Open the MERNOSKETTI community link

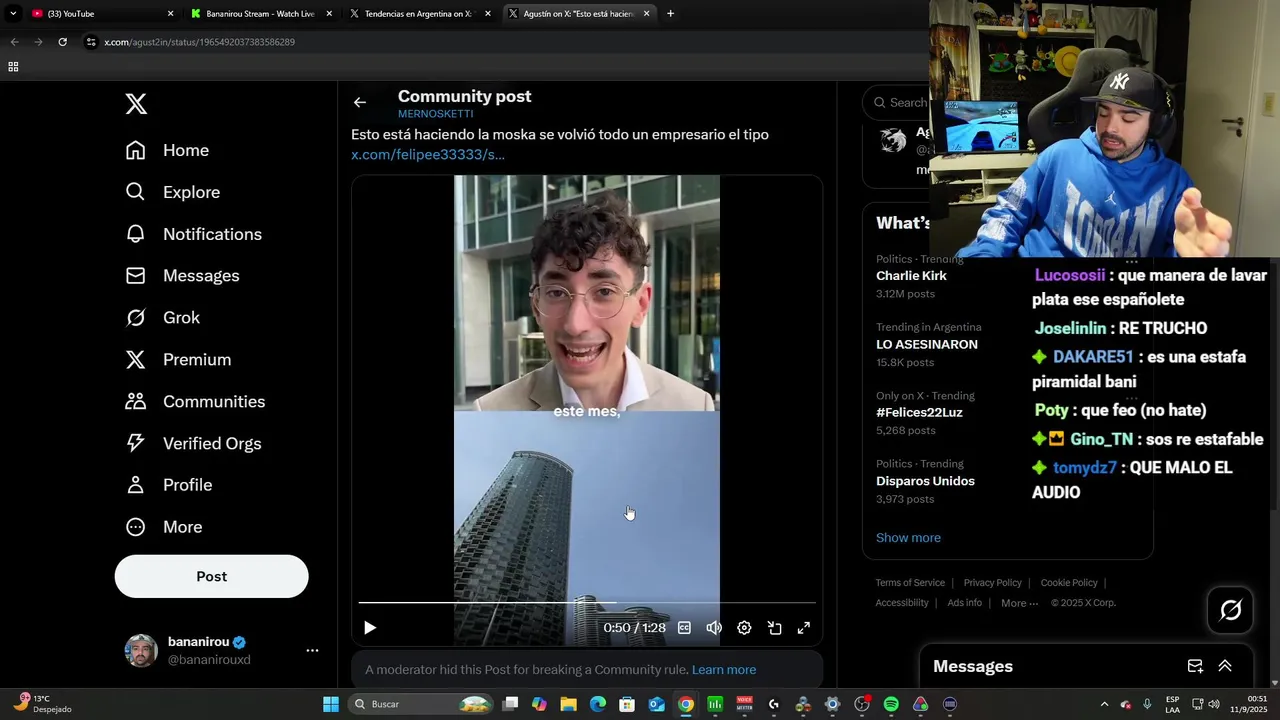click(435, 114)
